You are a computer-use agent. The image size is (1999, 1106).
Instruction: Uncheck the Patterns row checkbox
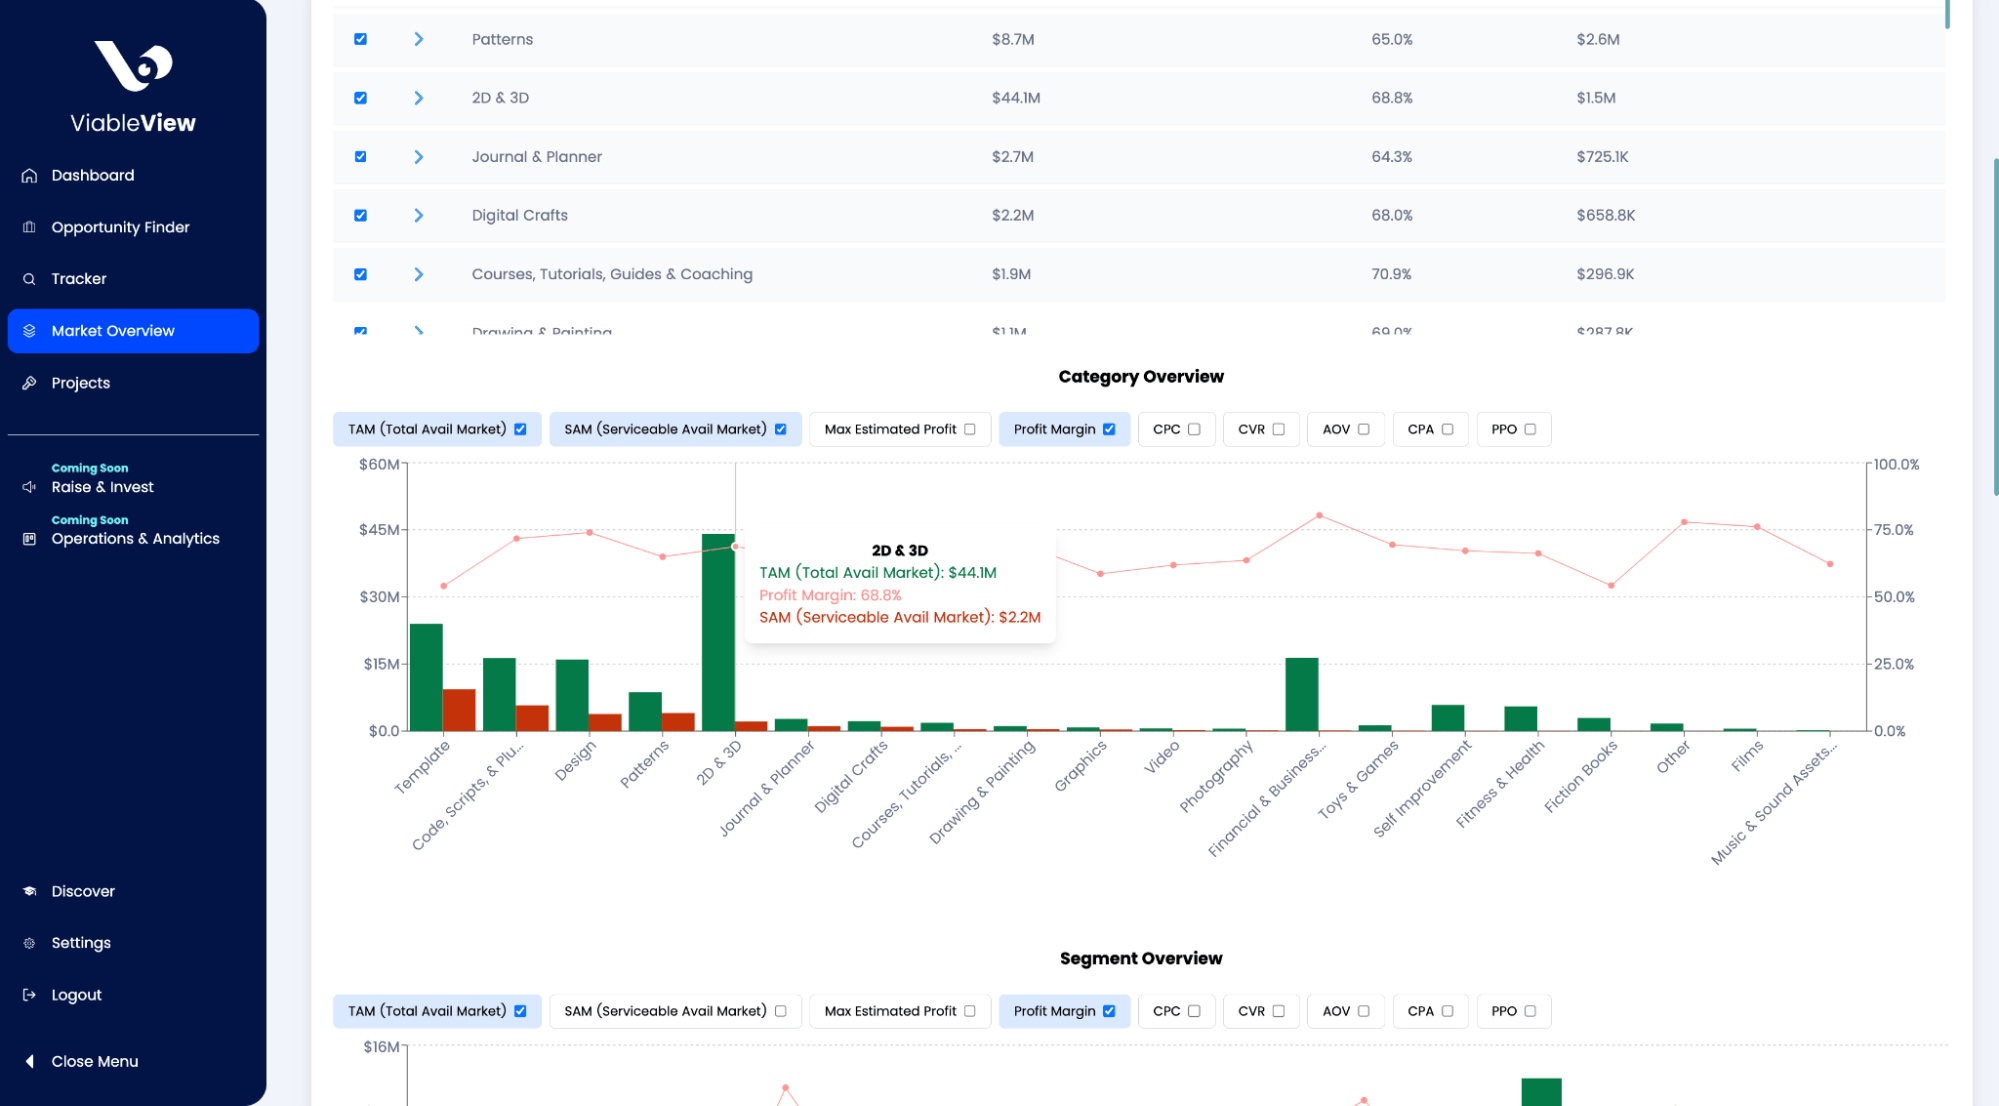click(360, 40)
